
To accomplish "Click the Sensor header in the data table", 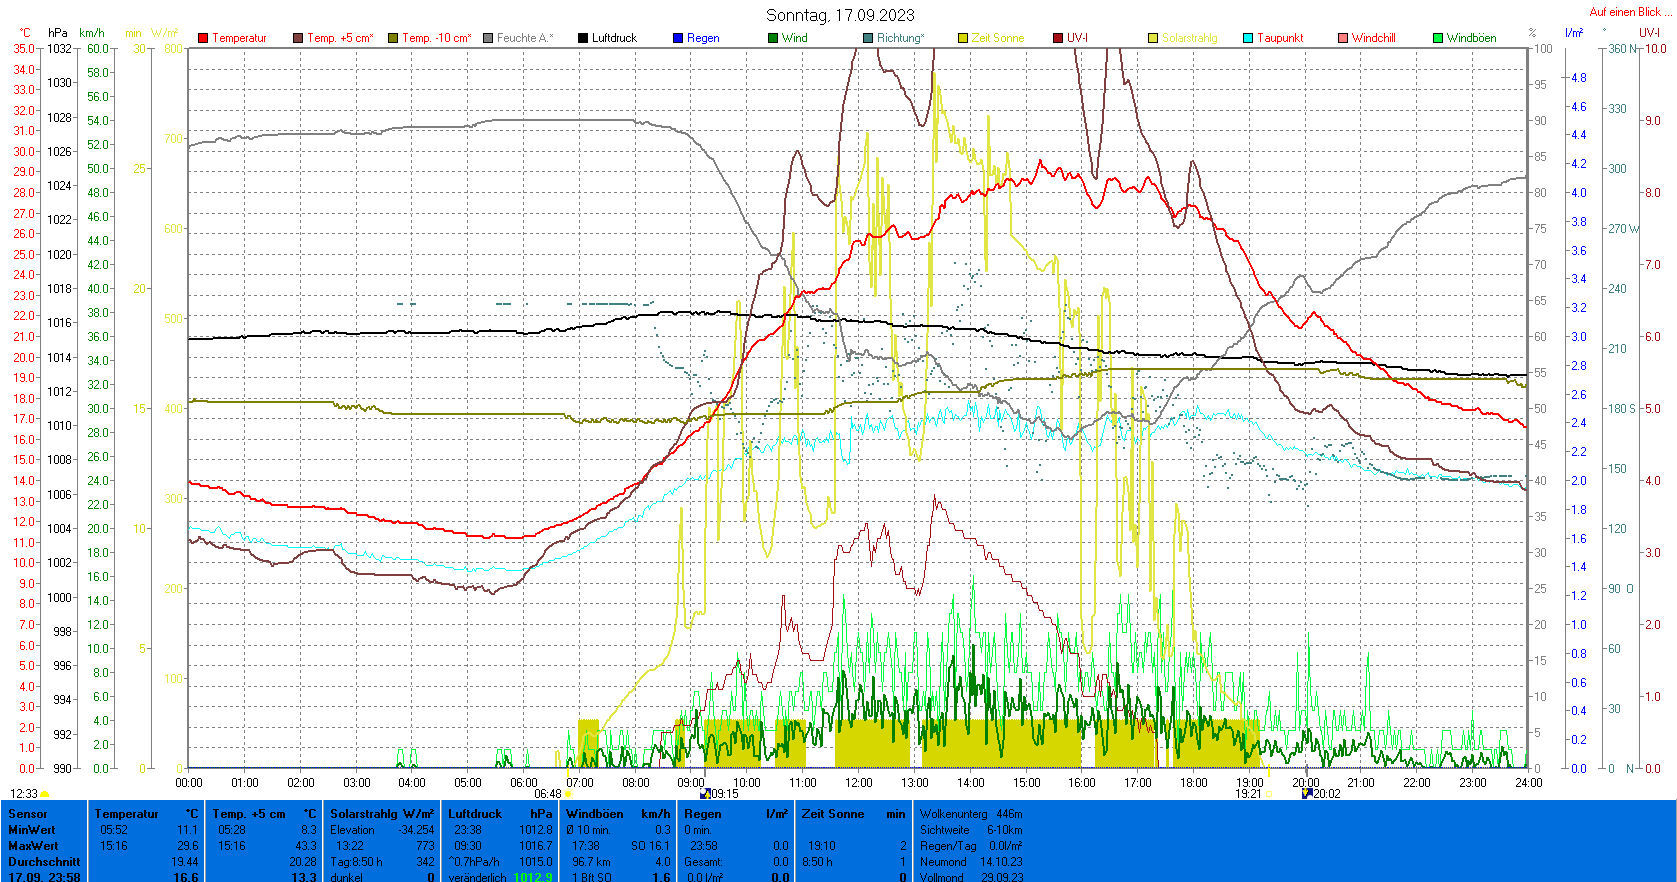I will [x=28, y=814].
